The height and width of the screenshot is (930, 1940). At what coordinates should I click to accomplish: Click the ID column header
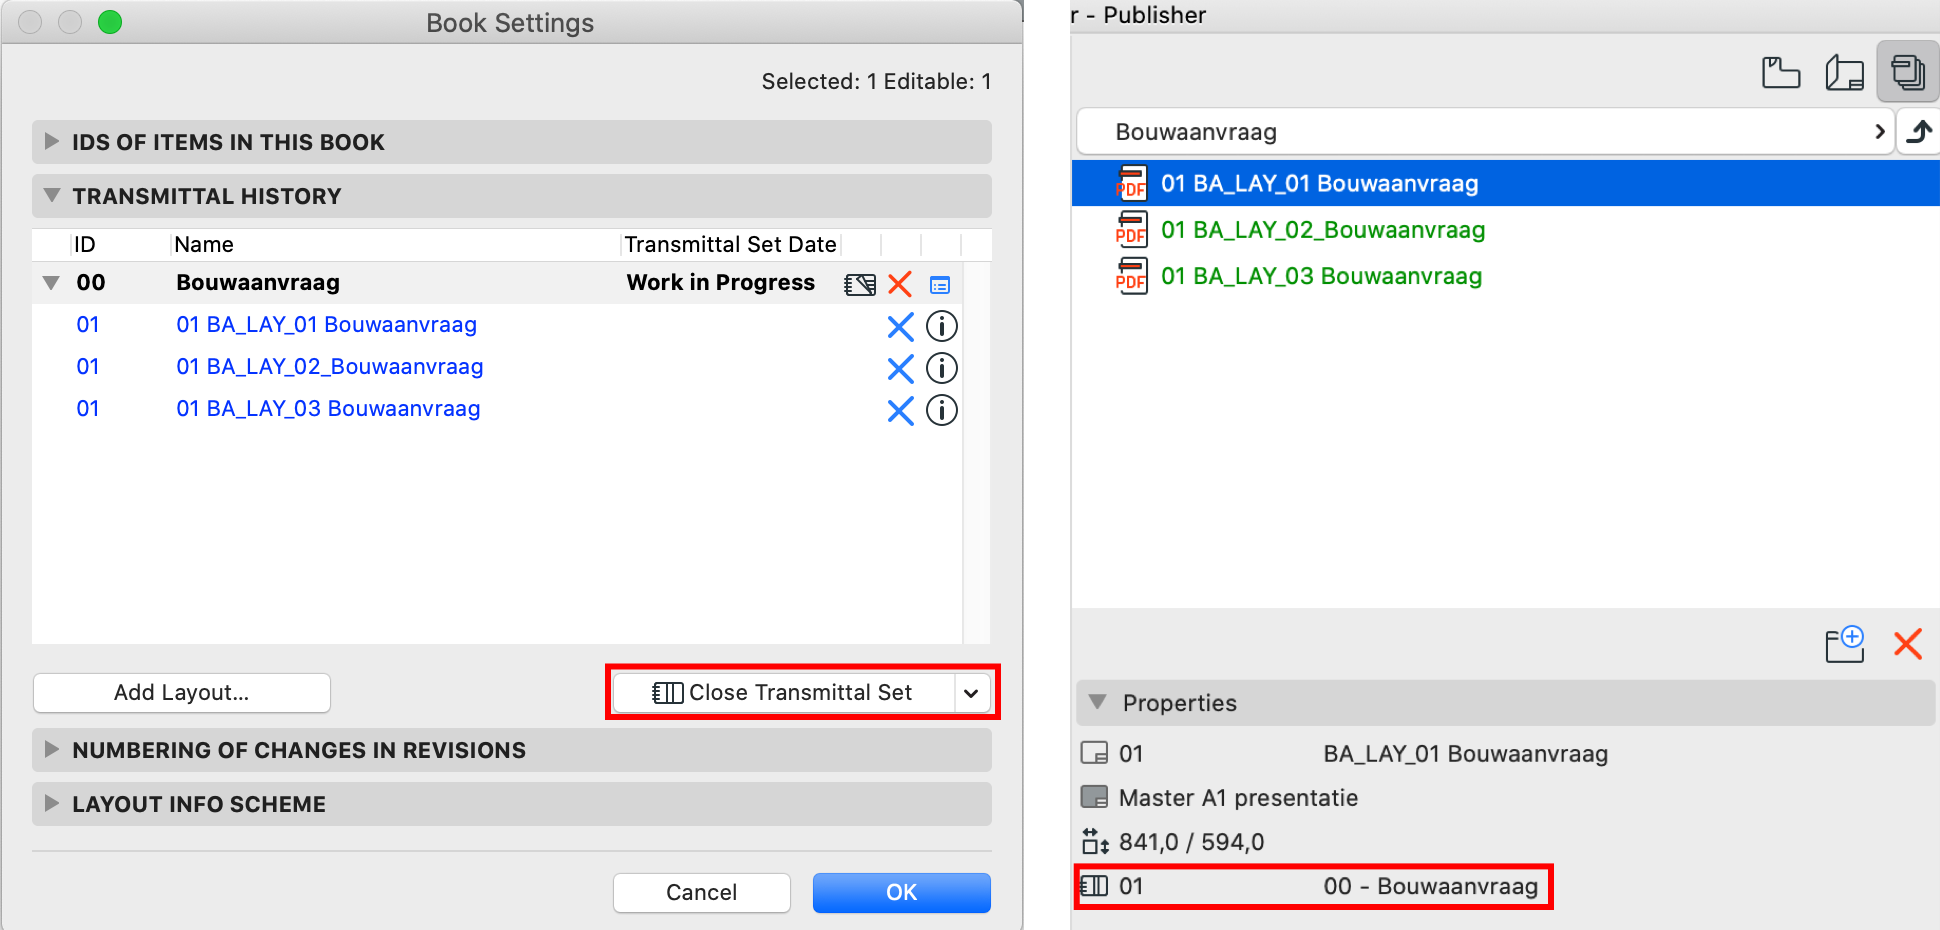(85, 244)
